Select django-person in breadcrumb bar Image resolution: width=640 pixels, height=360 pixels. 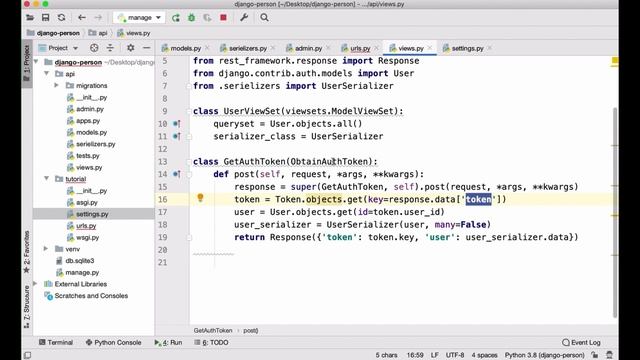pyautogui.click(x=53, y=33)
